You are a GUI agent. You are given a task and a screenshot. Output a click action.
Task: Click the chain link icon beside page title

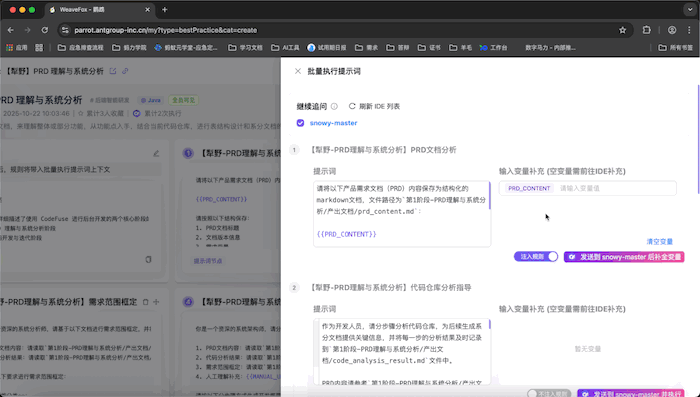[125, 71]
